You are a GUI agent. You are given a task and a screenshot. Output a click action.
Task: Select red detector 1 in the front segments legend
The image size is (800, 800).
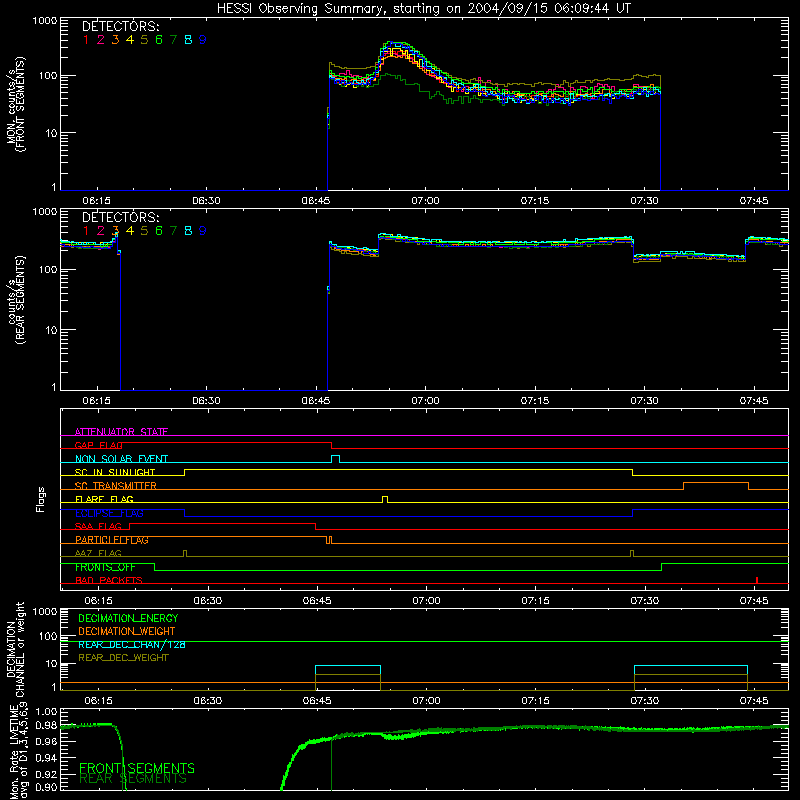86,40
